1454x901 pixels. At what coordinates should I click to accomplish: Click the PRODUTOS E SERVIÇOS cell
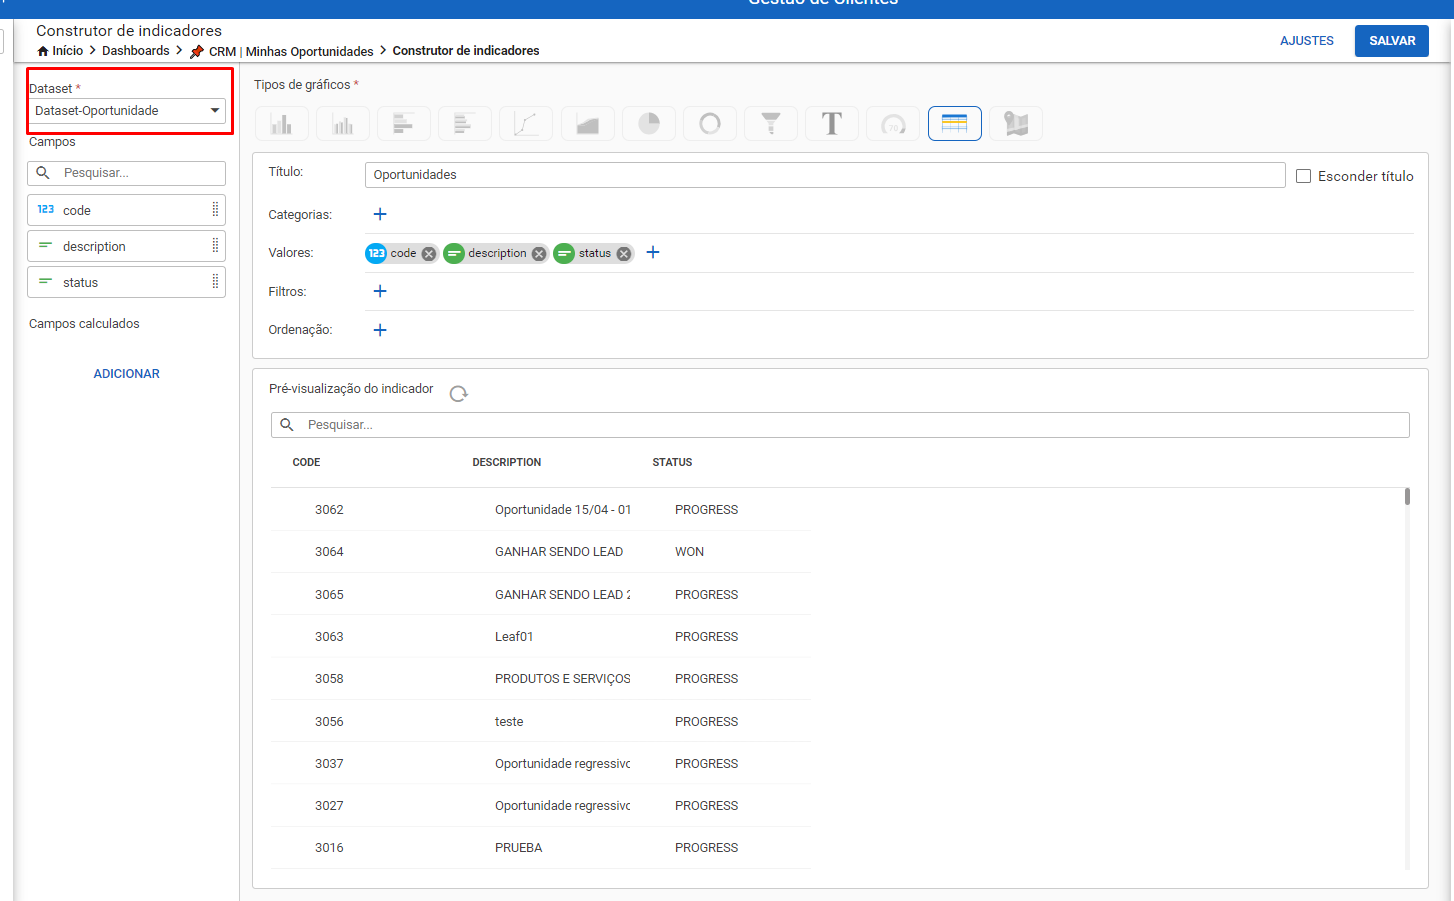[x=562, y=679]
